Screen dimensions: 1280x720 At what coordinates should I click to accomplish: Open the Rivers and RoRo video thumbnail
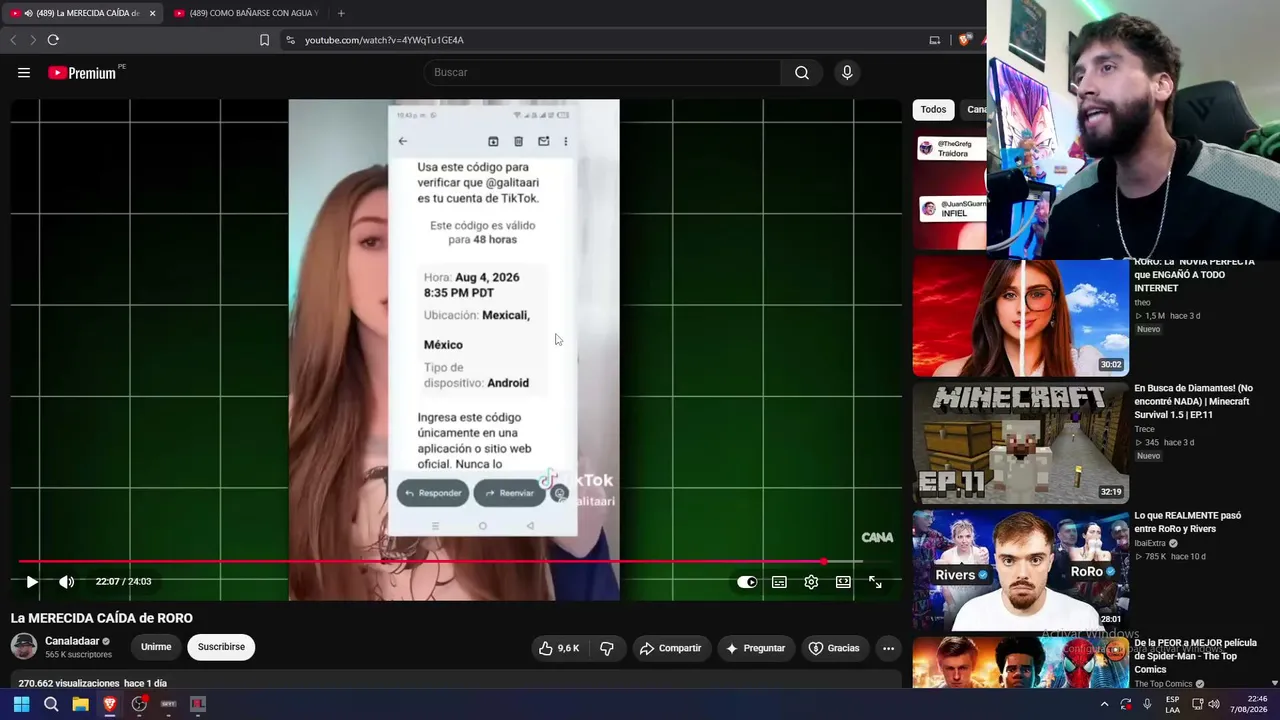[x=1020, y=571]
